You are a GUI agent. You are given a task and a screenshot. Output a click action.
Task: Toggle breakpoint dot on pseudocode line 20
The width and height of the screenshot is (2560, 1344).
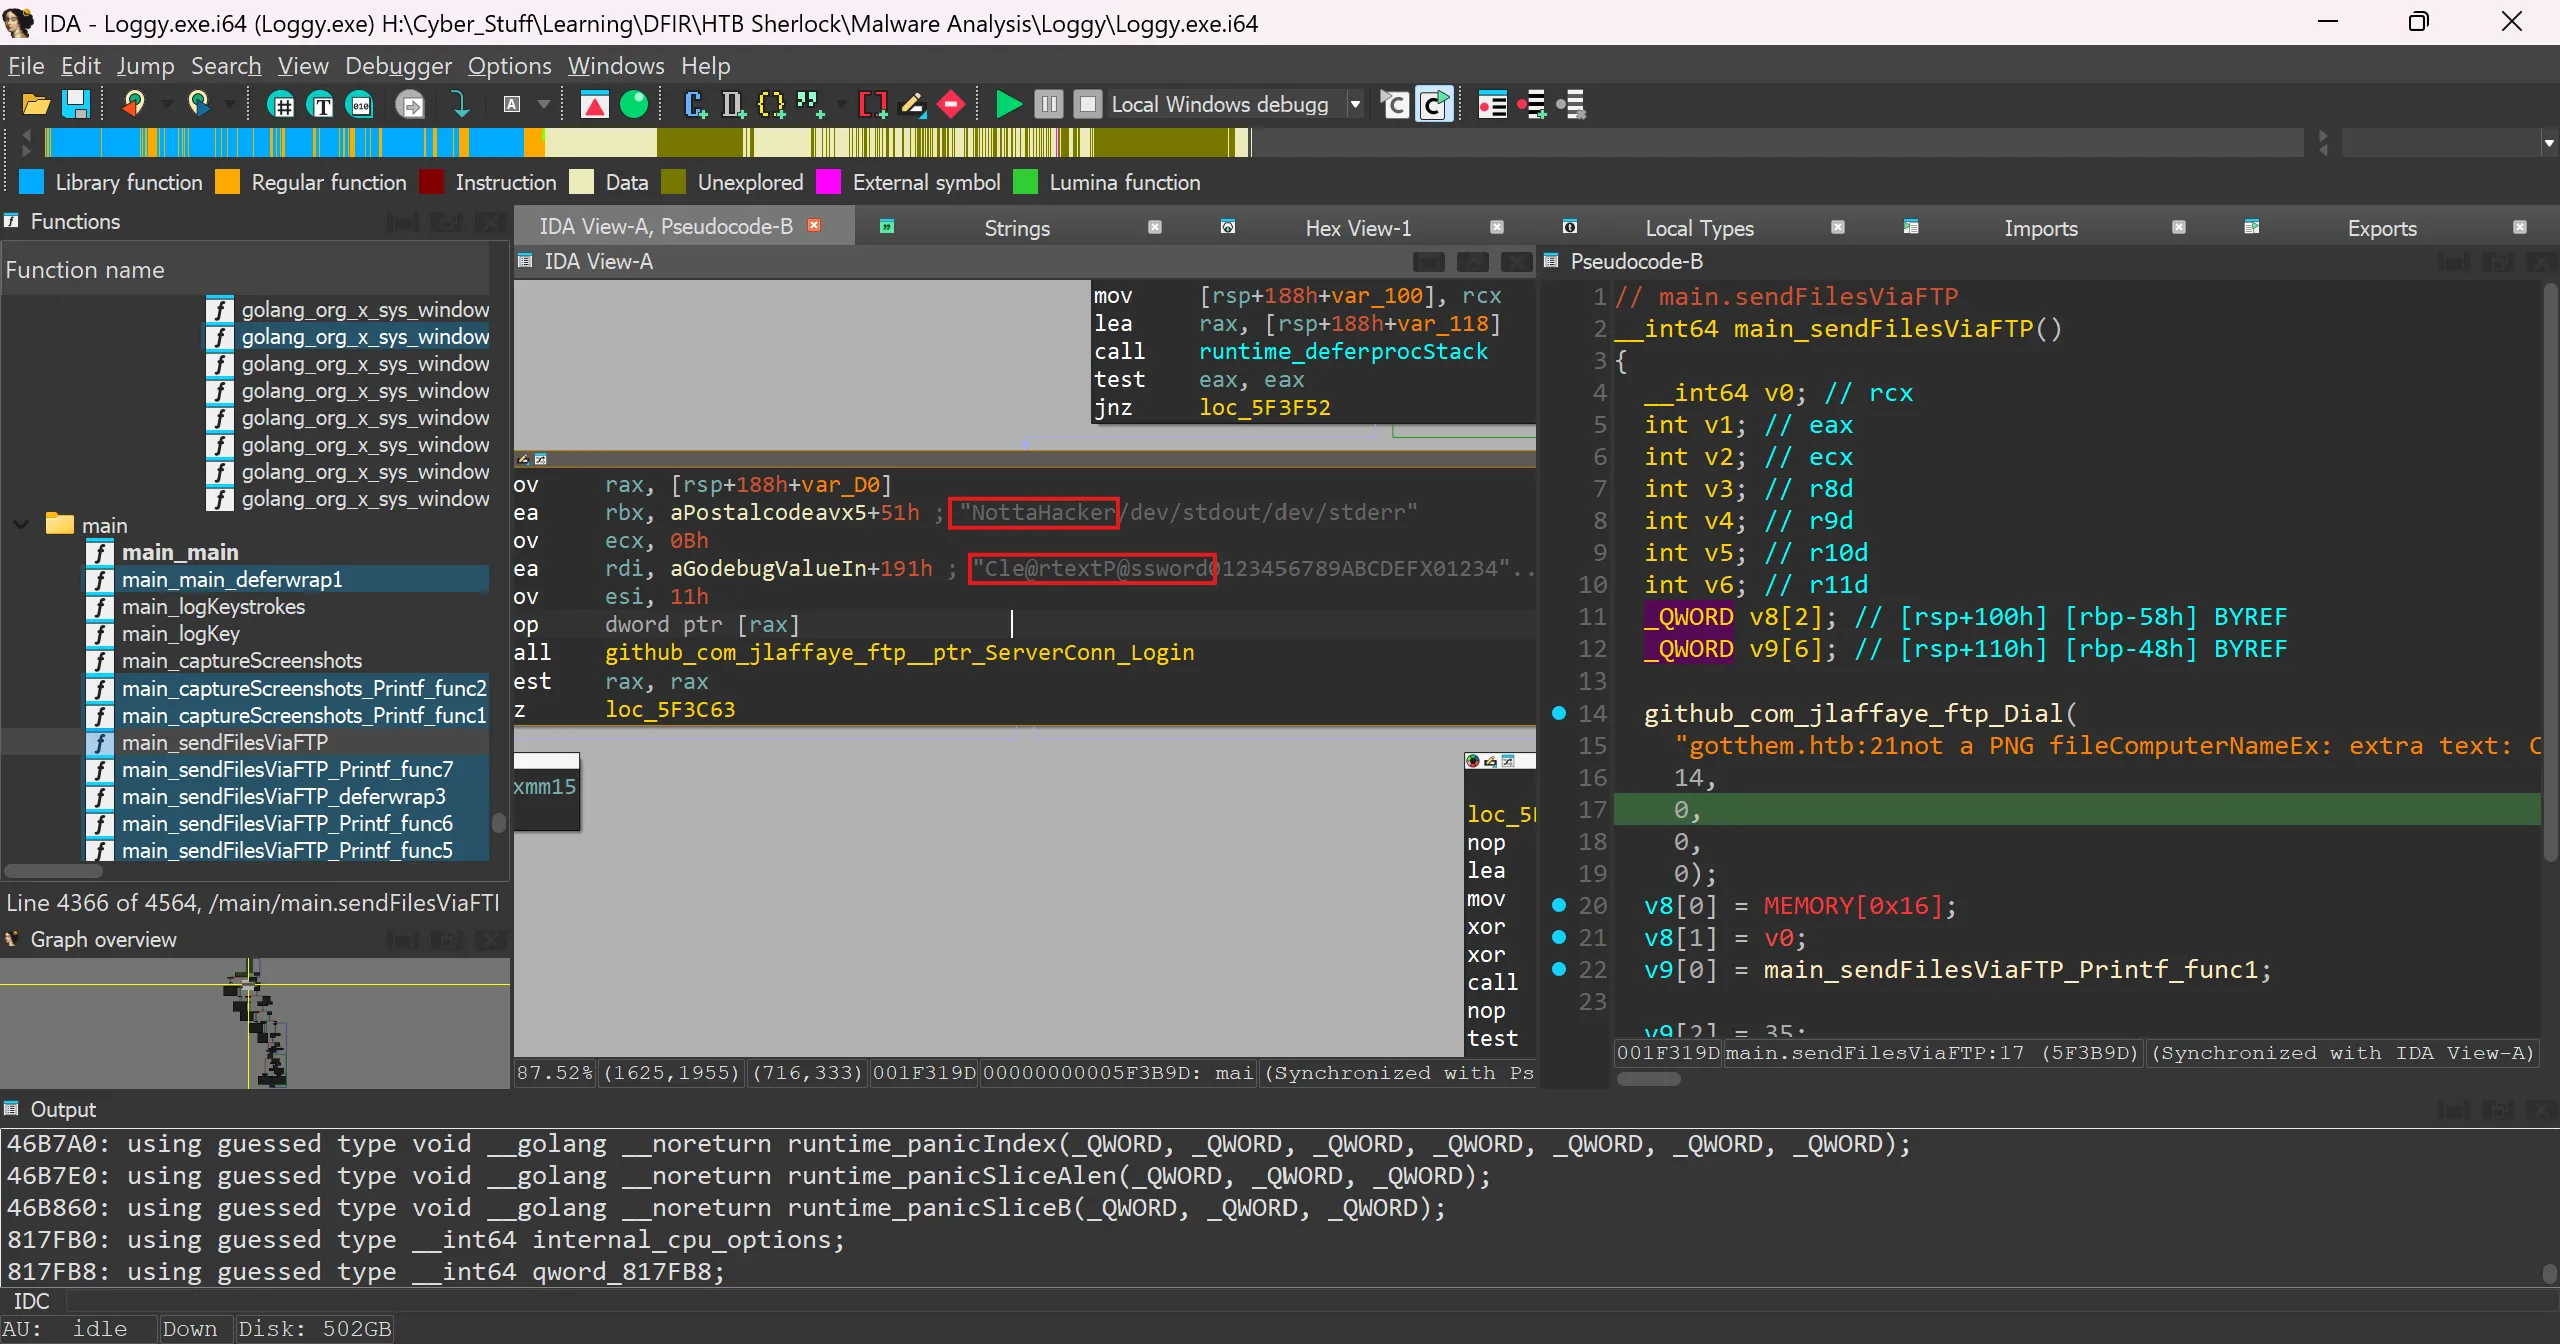1558,905
